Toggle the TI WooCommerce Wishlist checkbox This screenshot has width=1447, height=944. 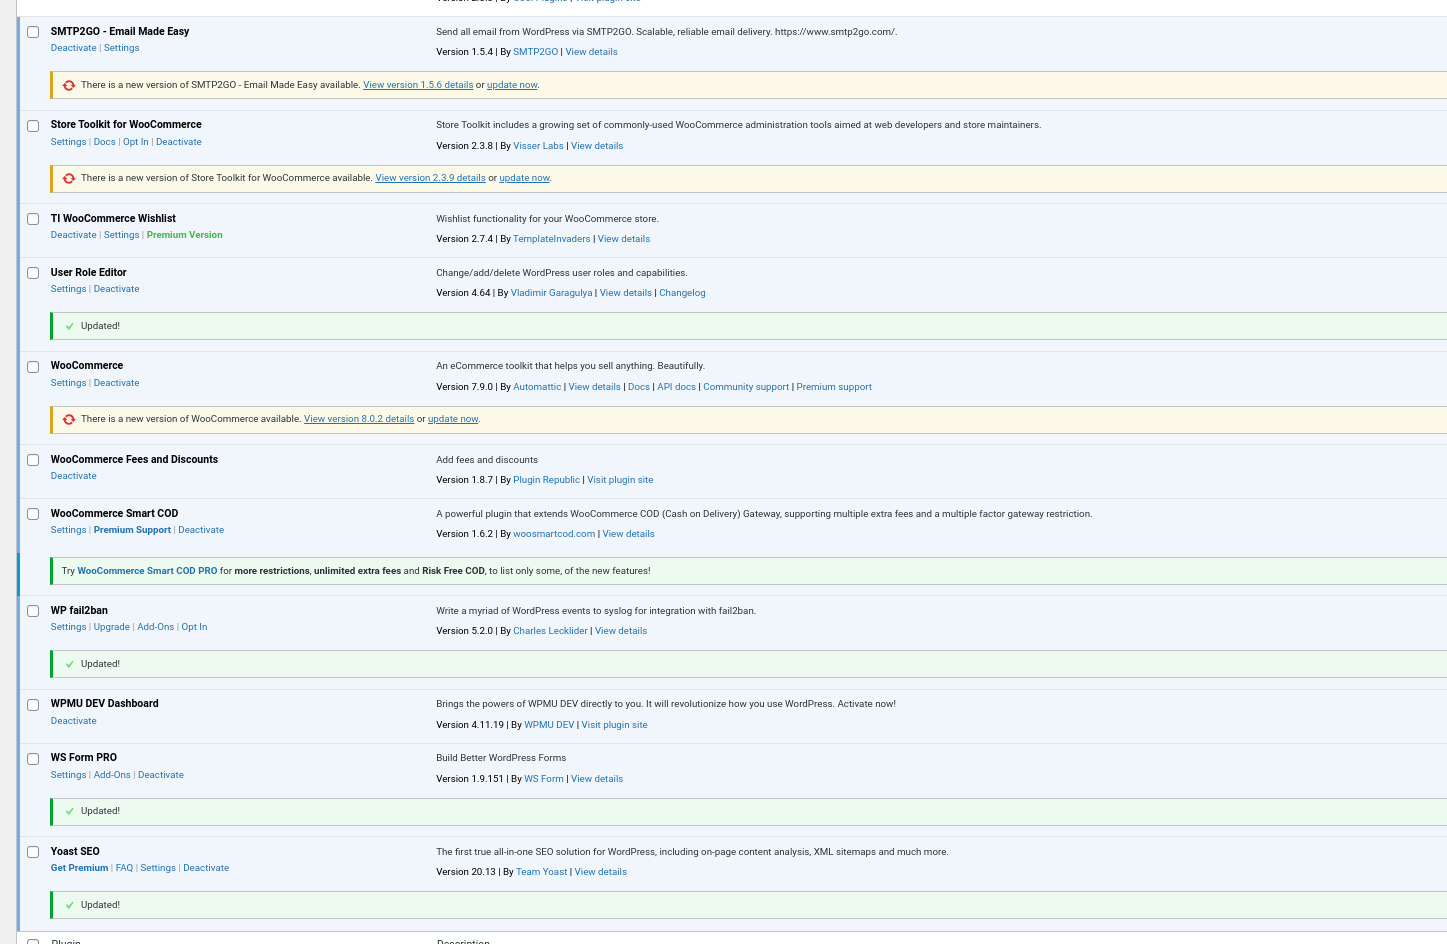(x=33, y=219)
